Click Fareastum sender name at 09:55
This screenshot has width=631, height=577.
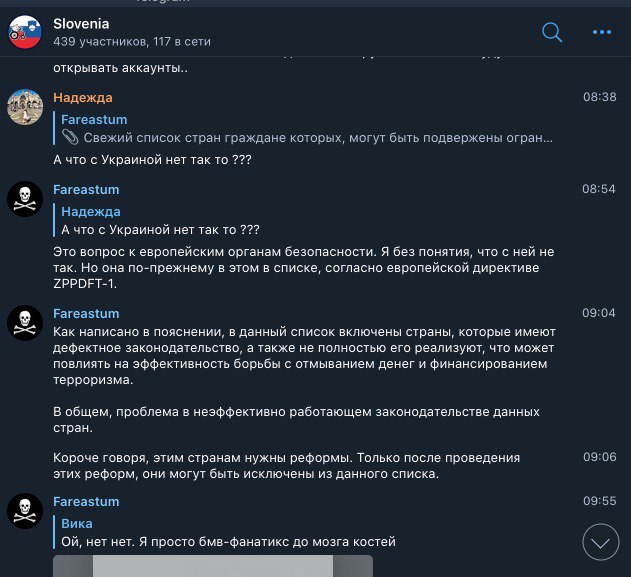[x=86, y=501]
